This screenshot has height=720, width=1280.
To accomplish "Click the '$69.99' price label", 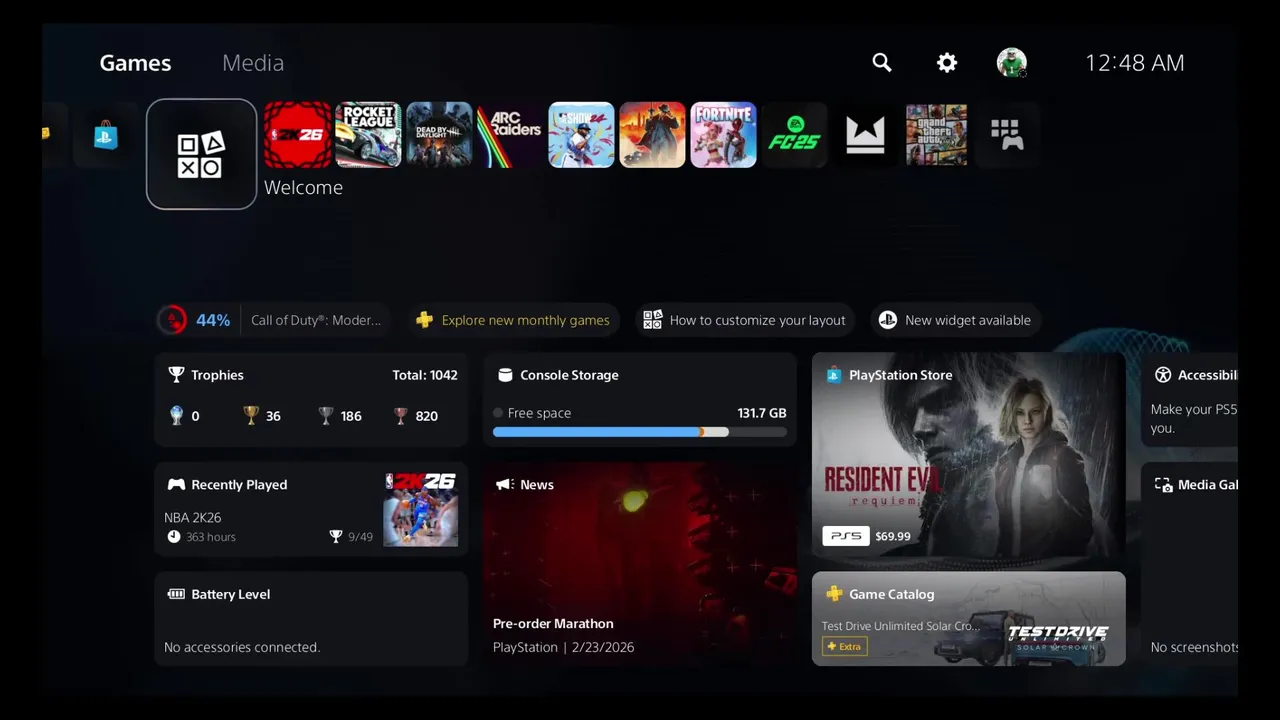I will pos(893,536).
